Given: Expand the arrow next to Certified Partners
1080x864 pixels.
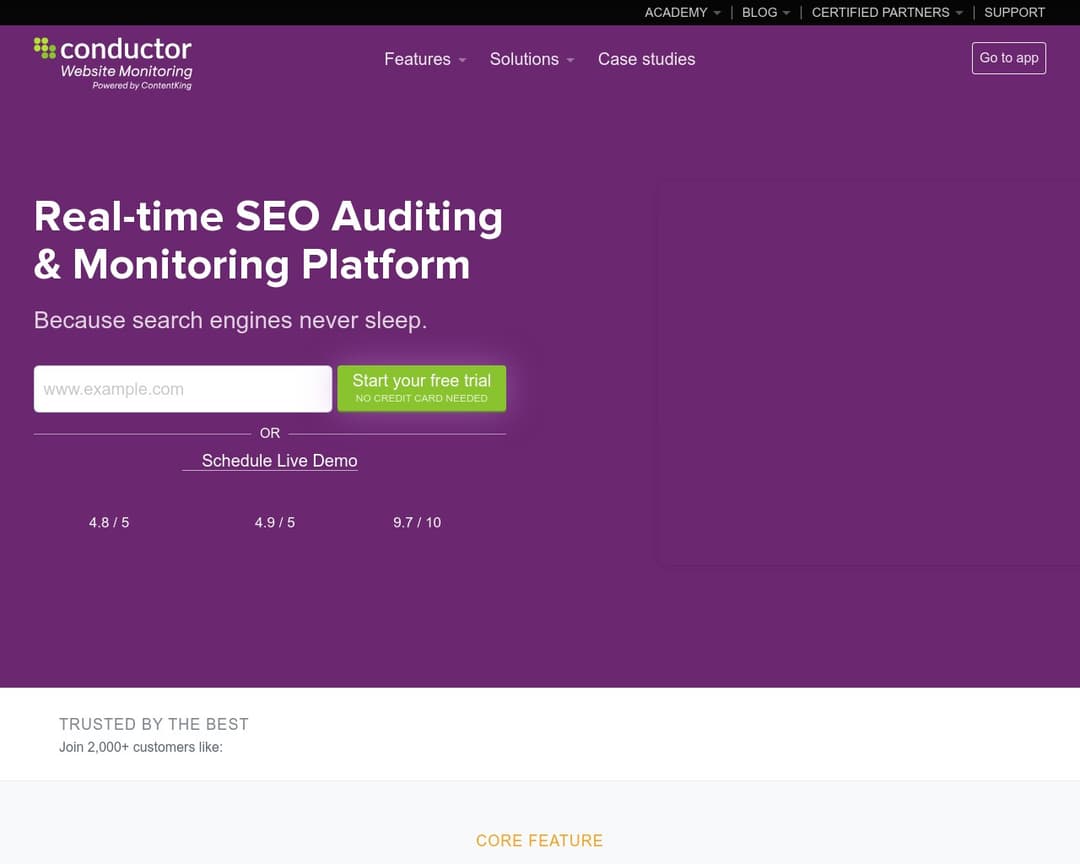Looking at the screenshot, I should [959, 13].
